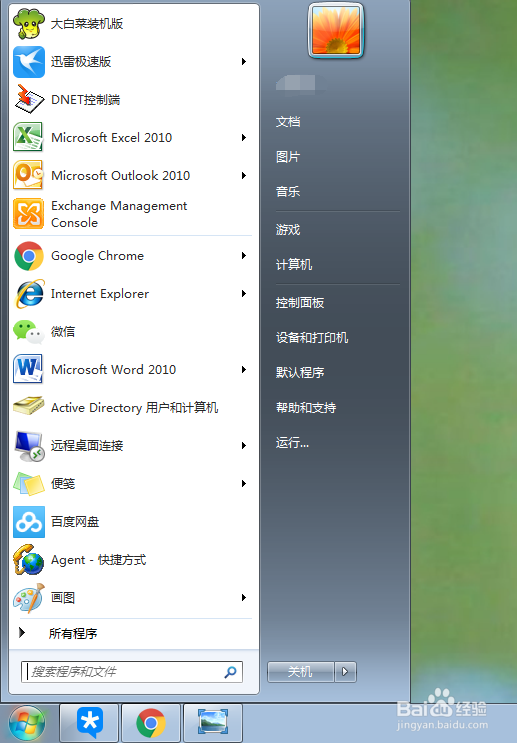517x743 pixels.
Task: Open the blue asterisk app in taskbar
Action: pos(89,723)
